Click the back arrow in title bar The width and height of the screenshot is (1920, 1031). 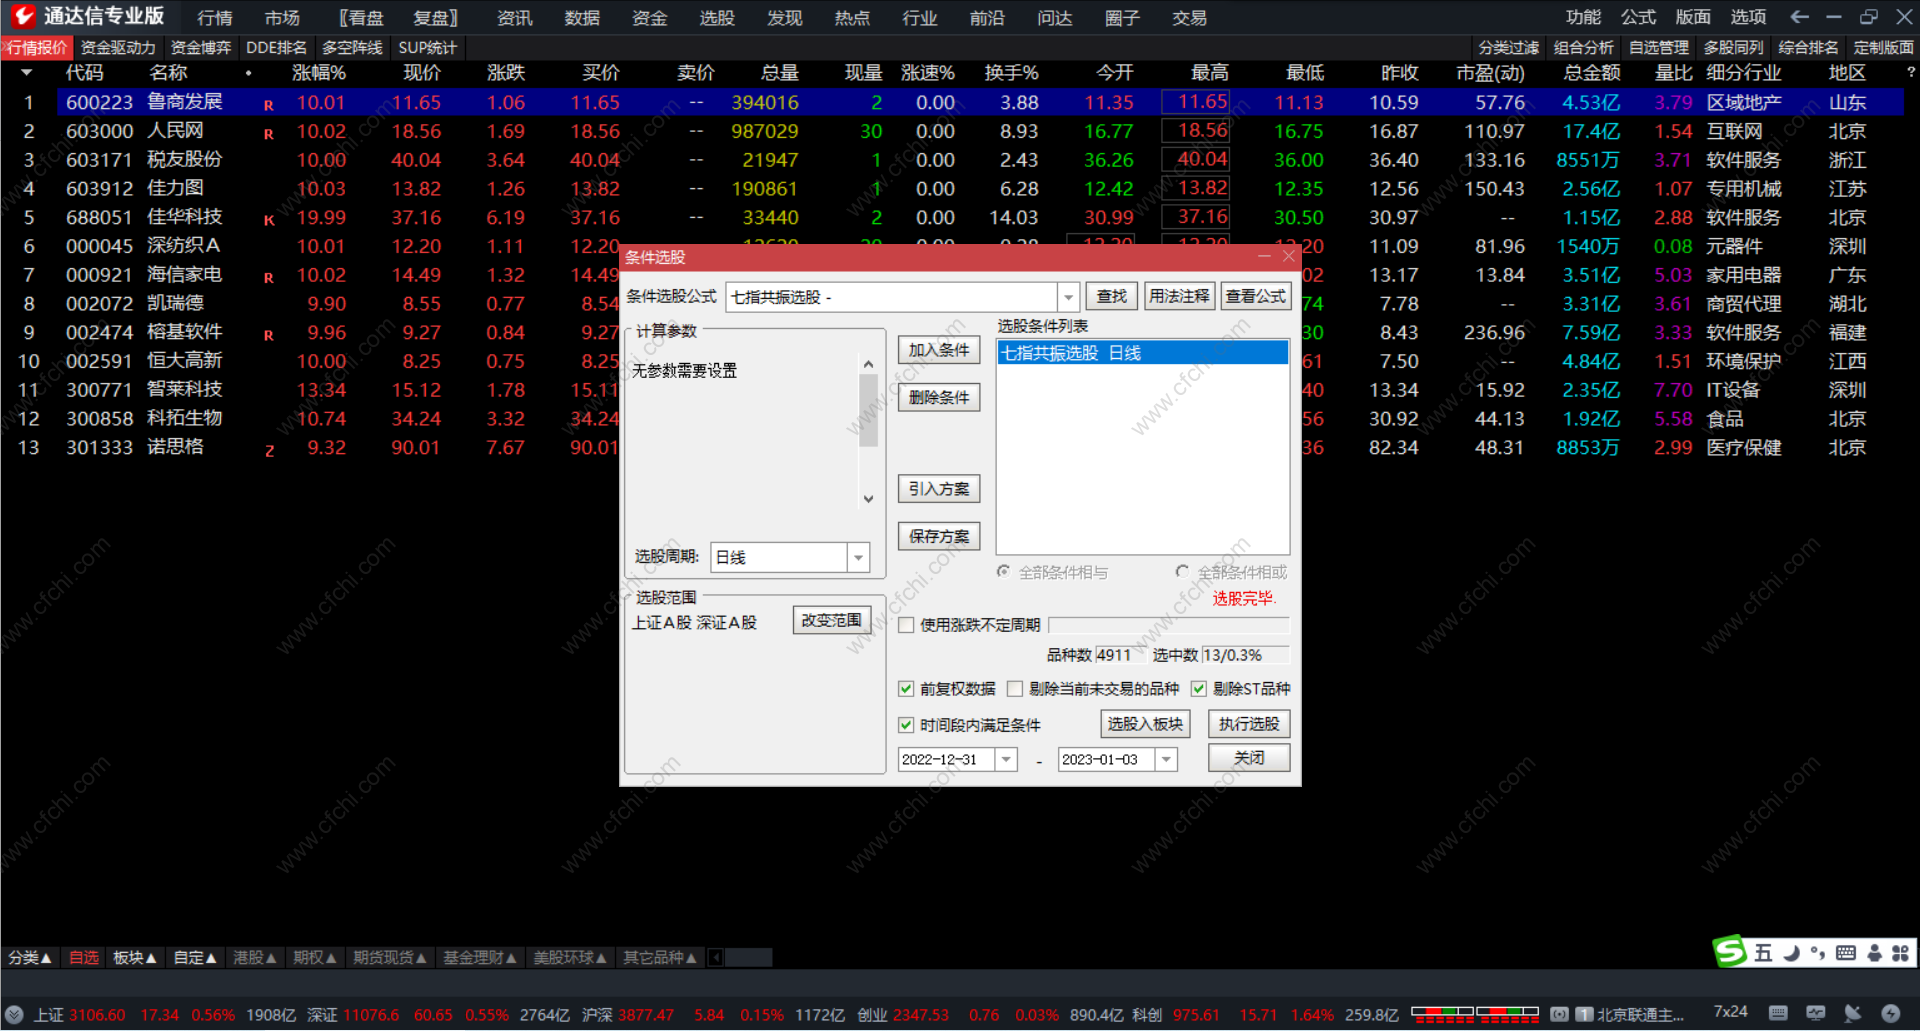click(1799, 17)
